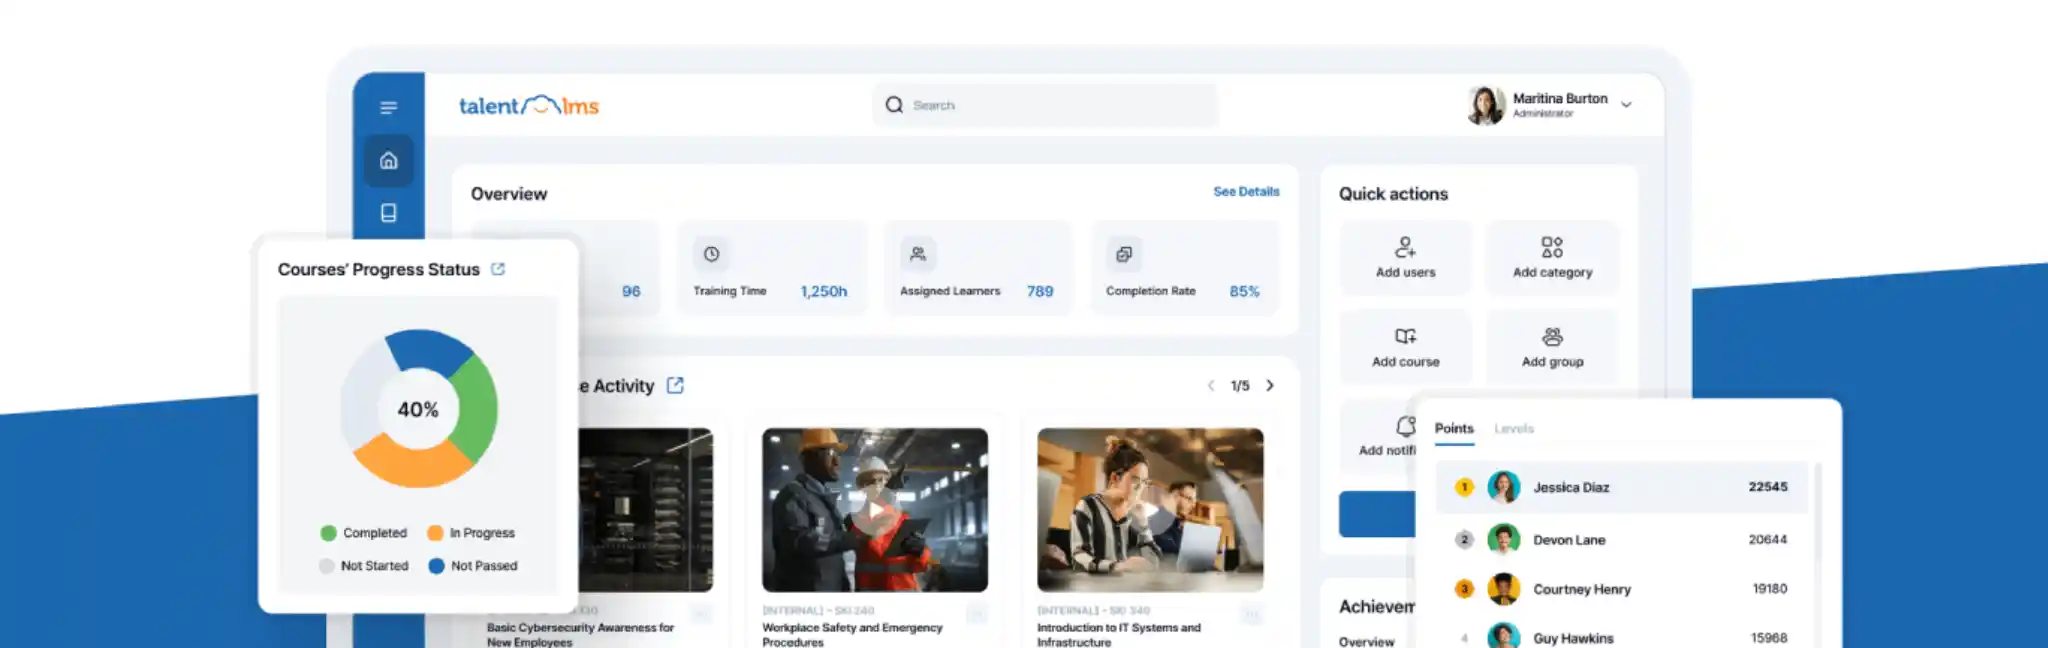Open the Introduction to IT Systems thumbnail
The image size is (2048, 648).
coord(1150,510)
